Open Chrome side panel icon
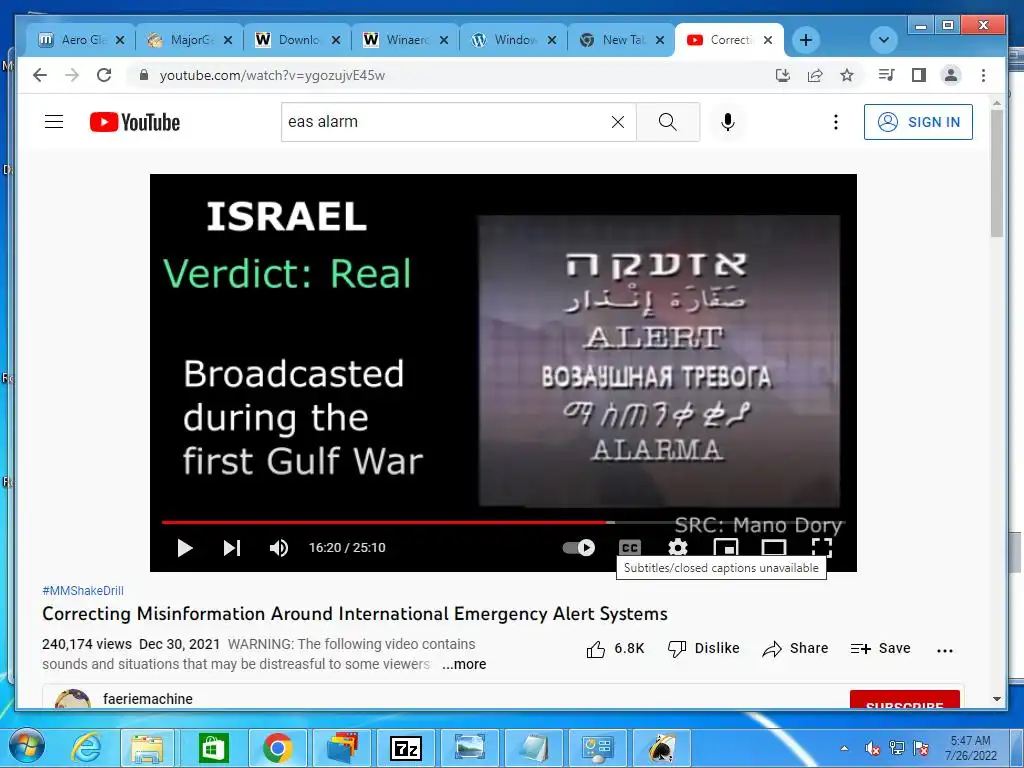Image resolution: width=1024 pixels, height=768 pixels. pos(919,75)
